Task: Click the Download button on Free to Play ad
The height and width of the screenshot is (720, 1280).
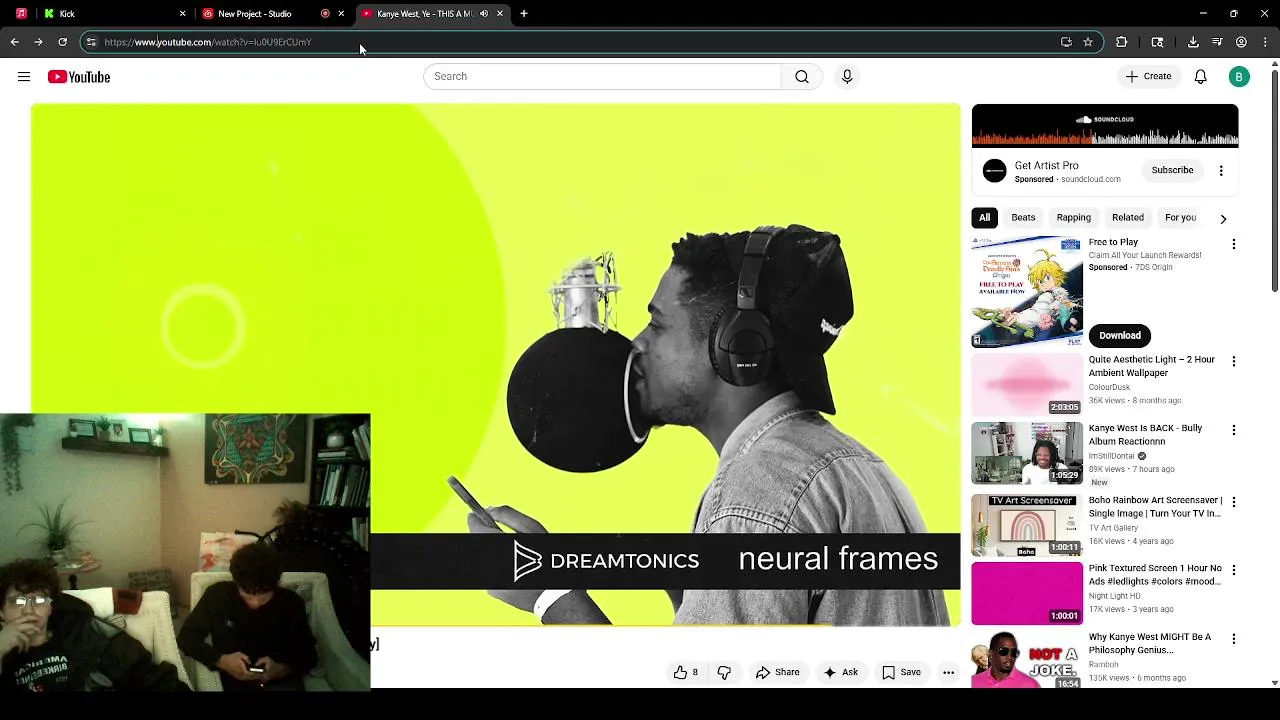Action: [x=1120, y=336]
